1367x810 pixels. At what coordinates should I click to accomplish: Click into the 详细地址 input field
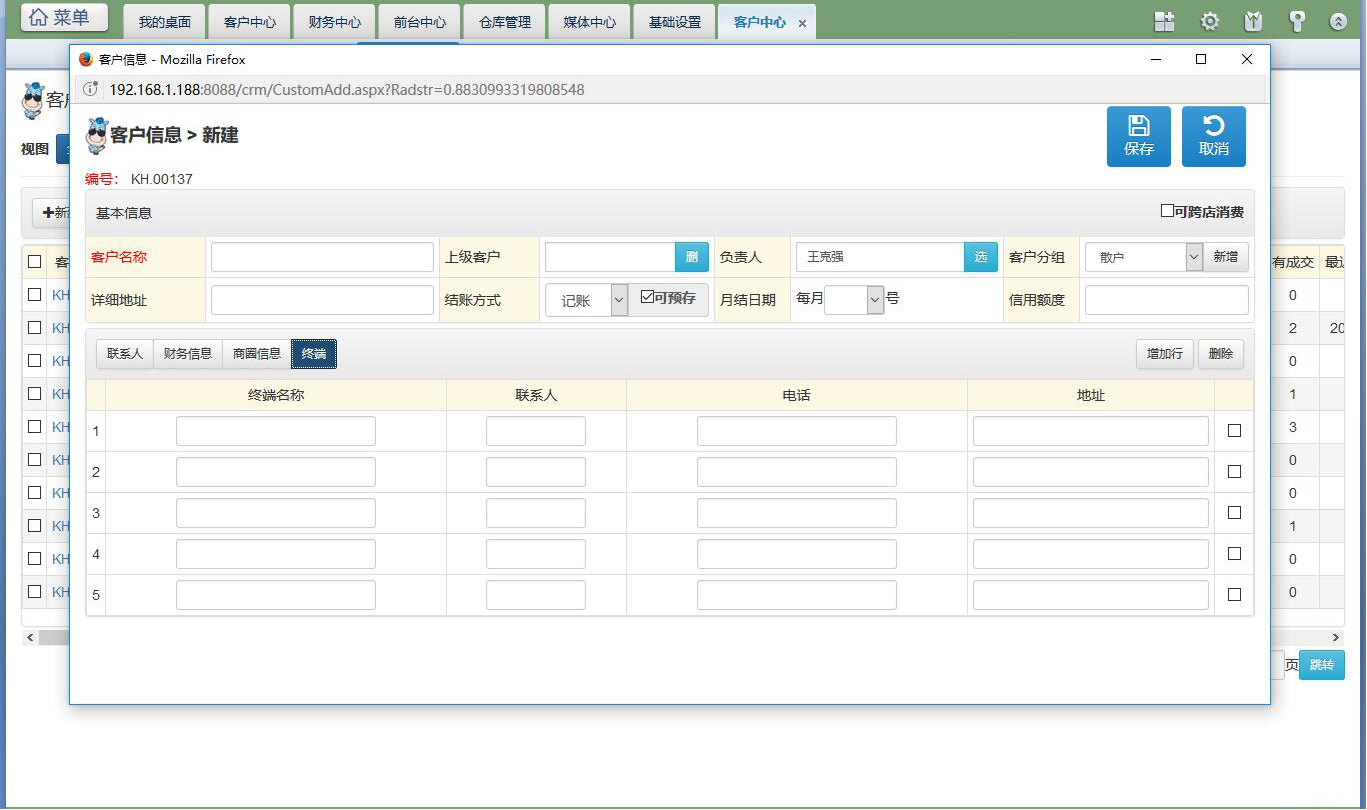[322, 300]
